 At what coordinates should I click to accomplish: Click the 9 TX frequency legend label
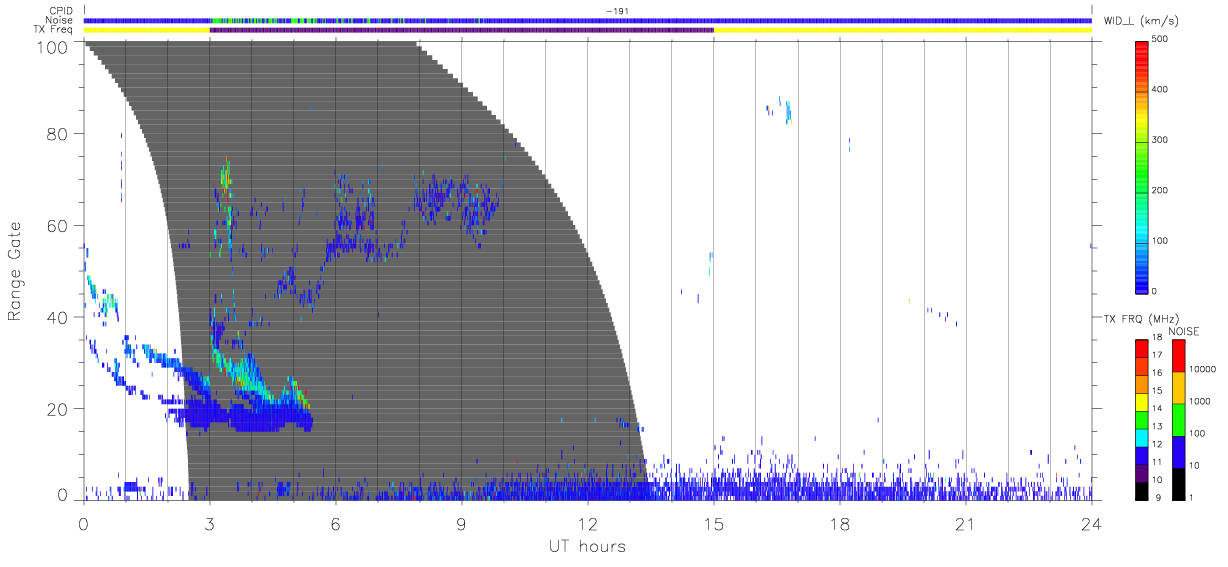tap(1157, 497)
